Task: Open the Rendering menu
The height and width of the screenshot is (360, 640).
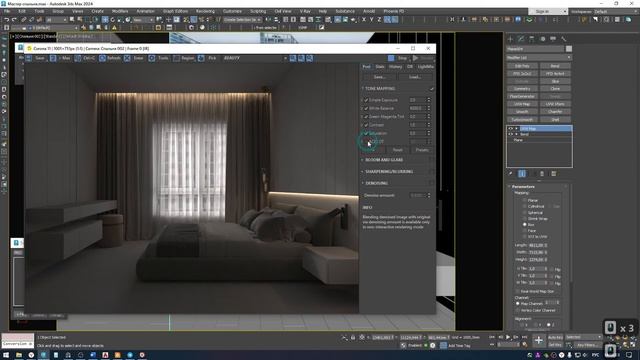Action: click(205, 11)
